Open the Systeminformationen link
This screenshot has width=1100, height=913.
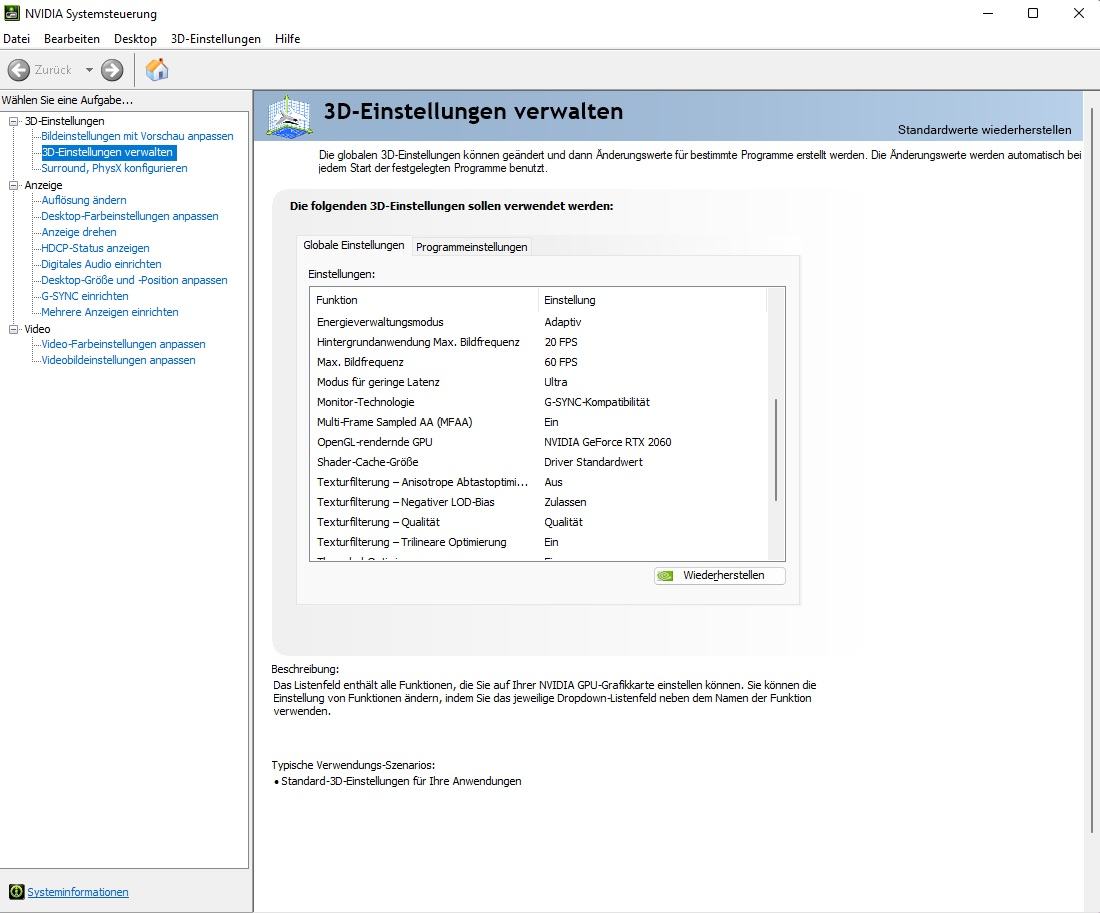[x=78, y=892]
